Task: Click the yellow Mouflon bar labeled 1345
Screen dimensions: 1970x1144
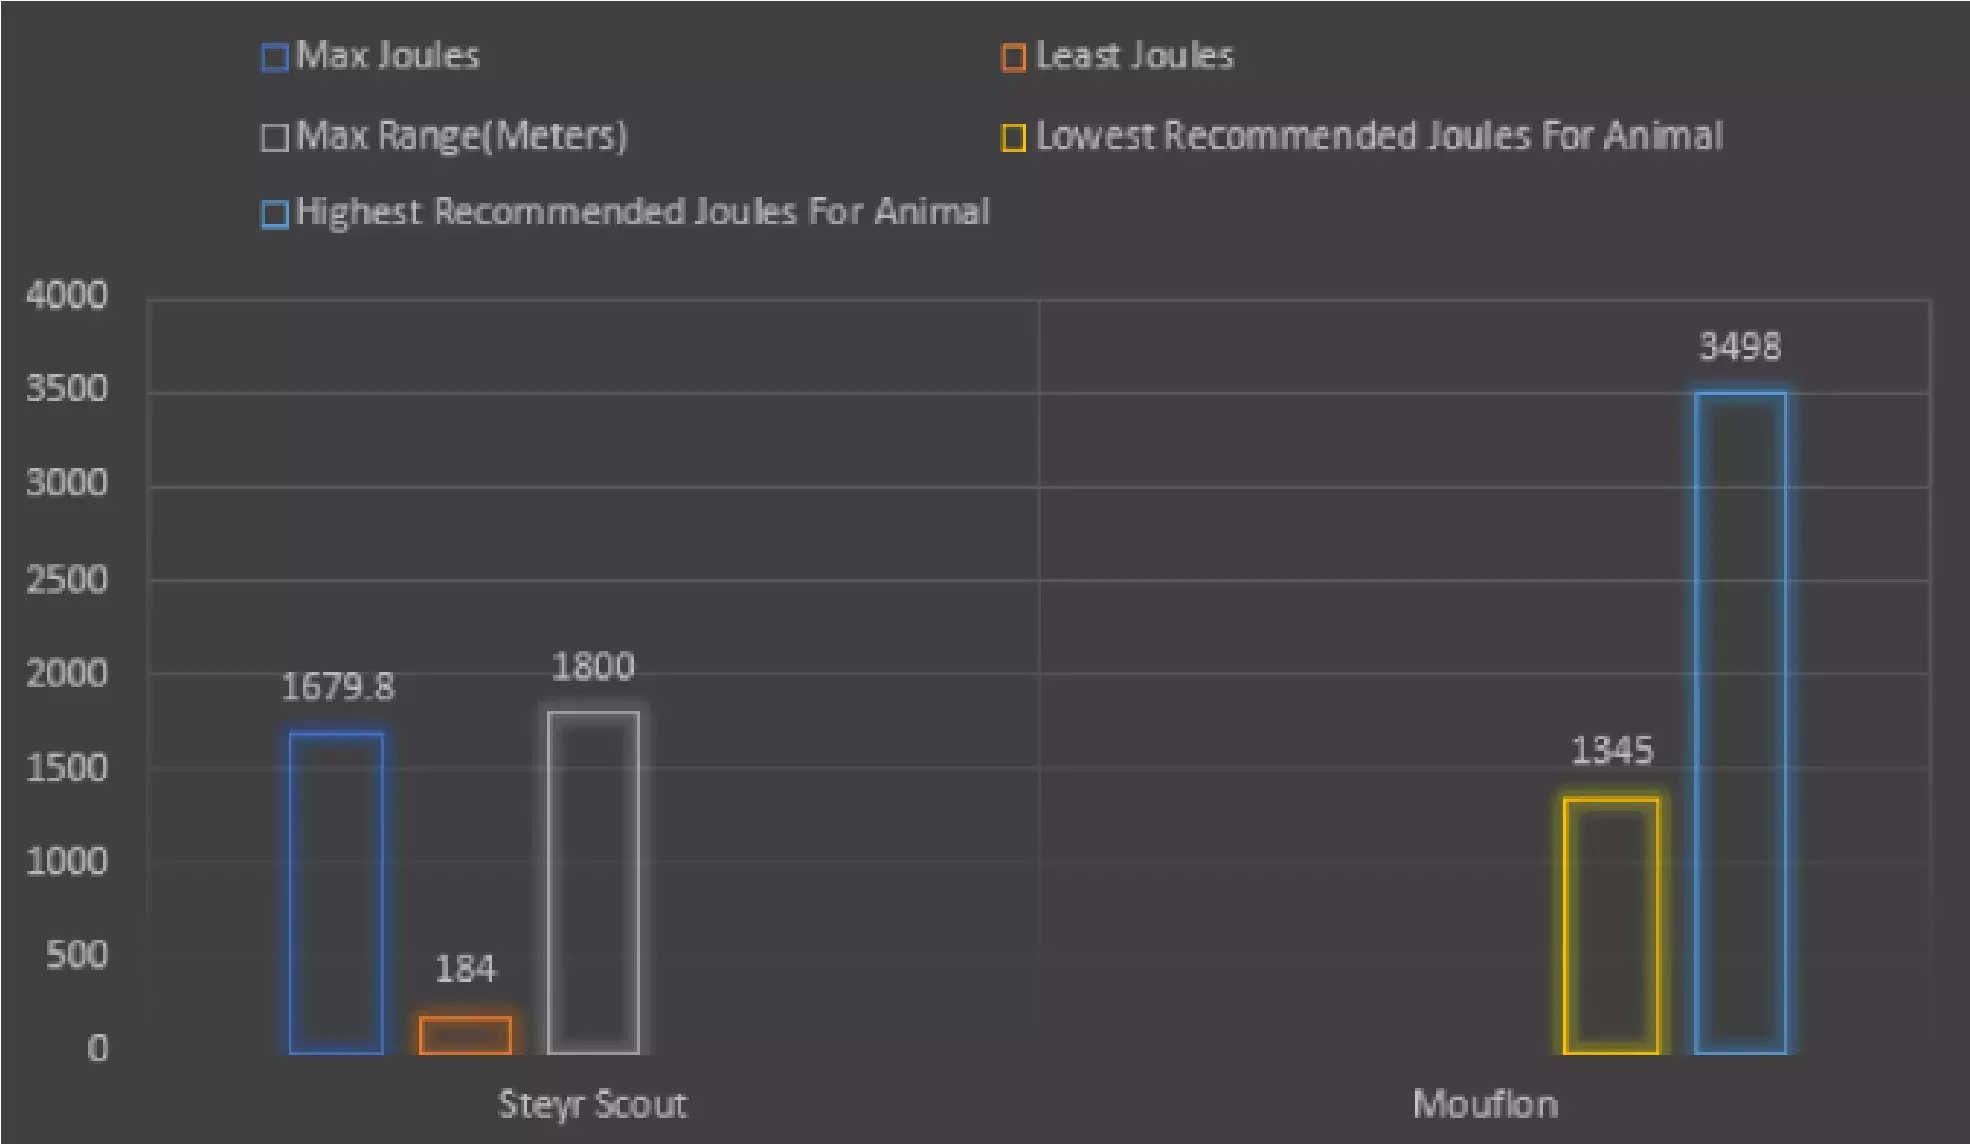Action: [1611, 925]
